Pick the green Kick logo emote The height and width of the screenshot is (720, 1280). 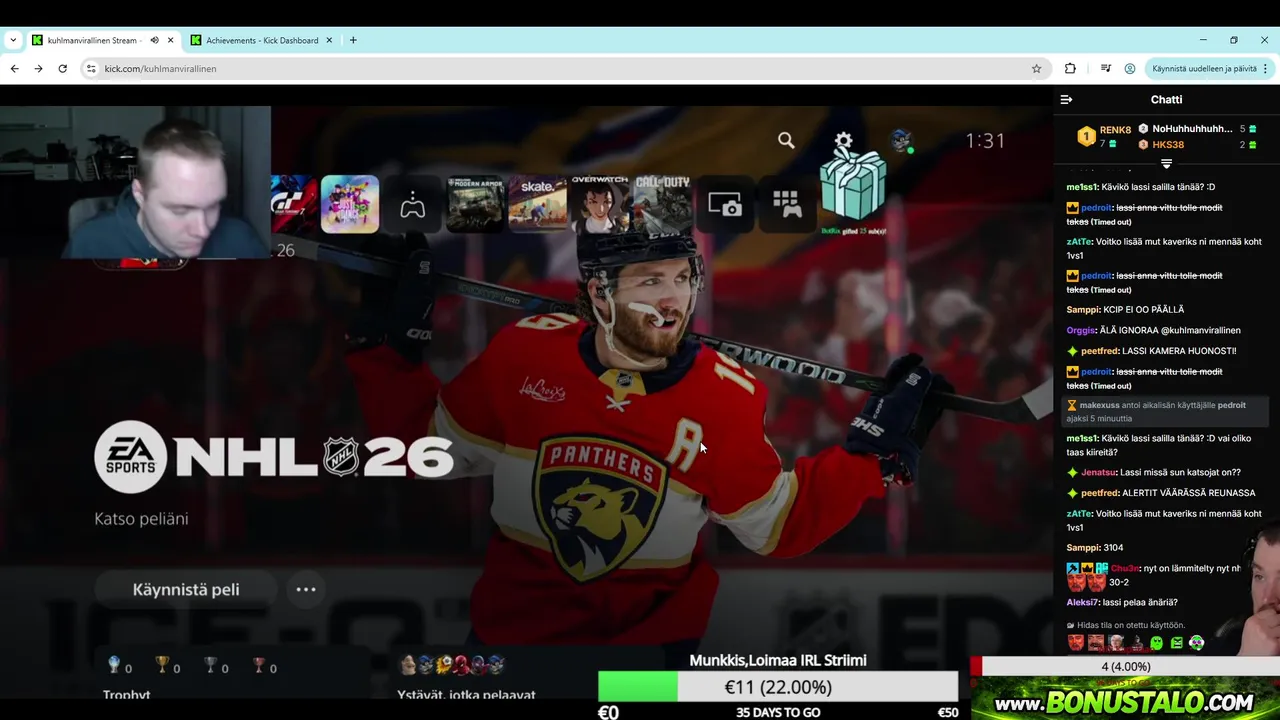click(x=1176, y=643)
